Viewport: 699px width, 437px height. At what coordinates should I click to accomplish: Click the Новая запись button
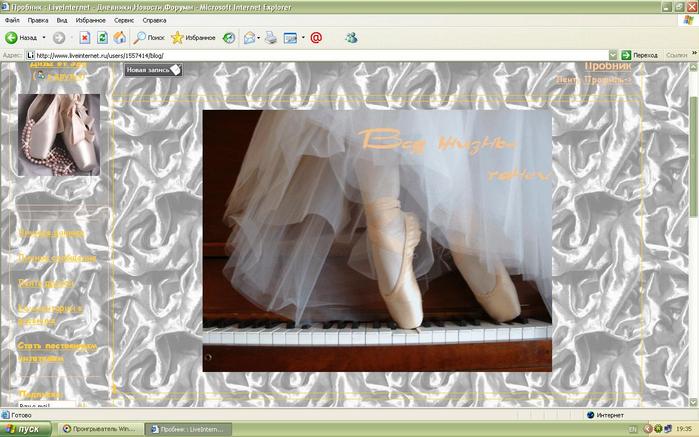tap(153, 70)
